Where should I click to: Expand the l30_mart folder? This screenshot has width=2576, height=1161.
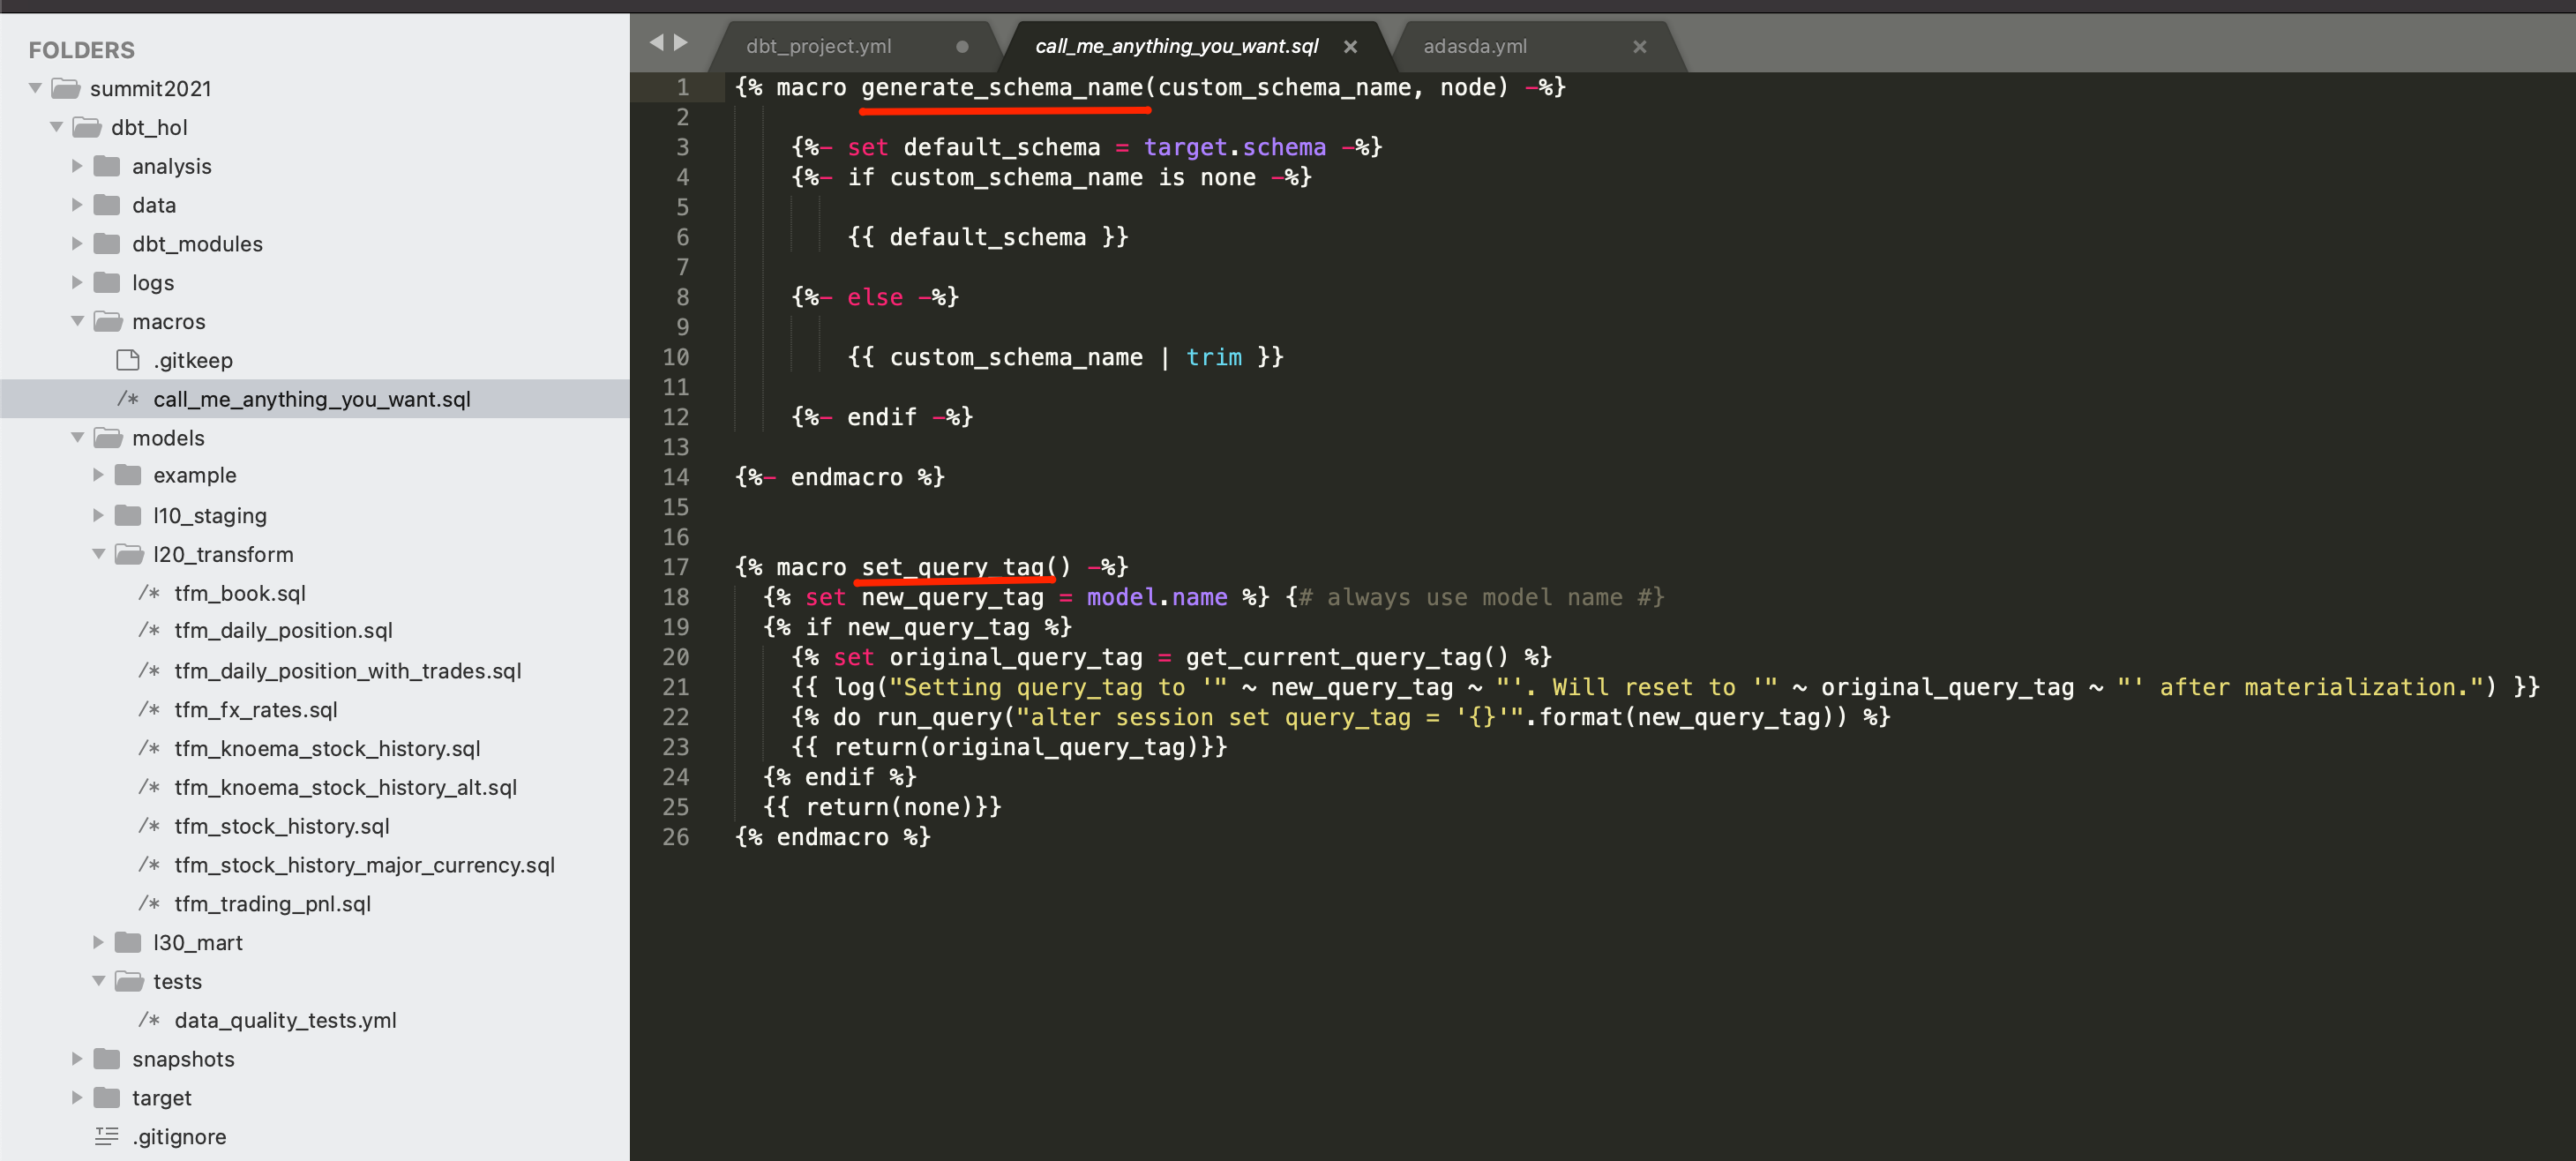tap(98, 942)
